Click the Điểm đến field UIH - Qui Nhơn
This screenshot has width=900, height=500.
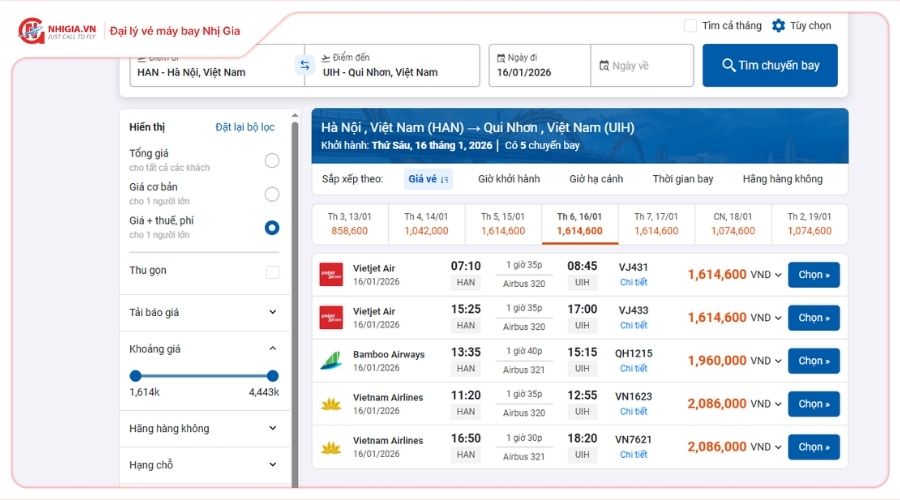tap(394, 65)
